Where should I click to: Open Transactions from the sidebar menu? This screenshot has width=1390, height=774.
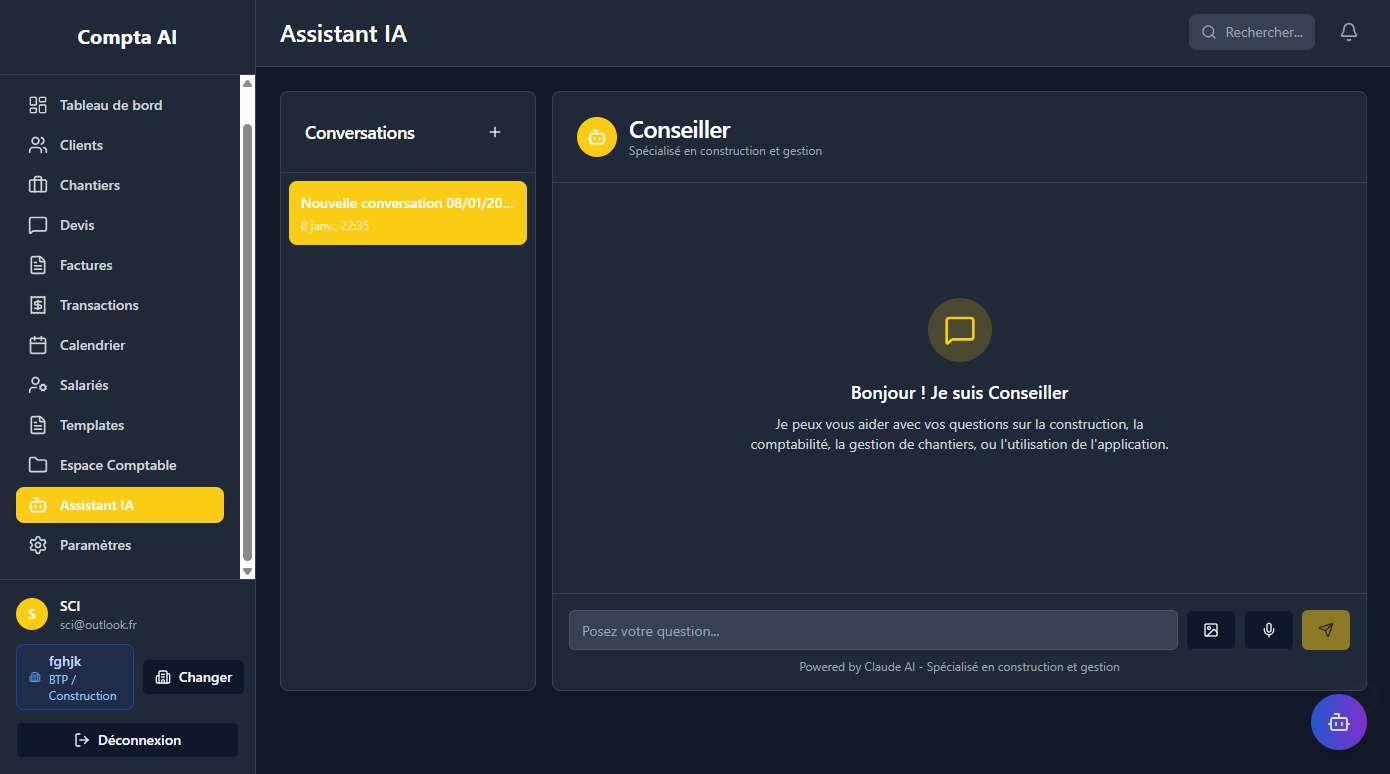pos(98,304)
